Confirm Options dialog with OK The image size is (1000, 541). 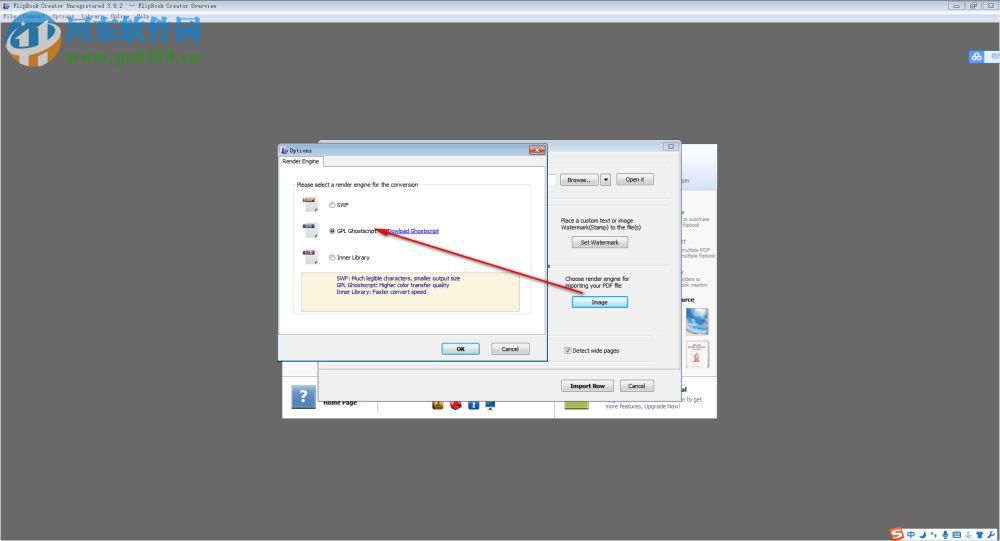coord(460,349)
